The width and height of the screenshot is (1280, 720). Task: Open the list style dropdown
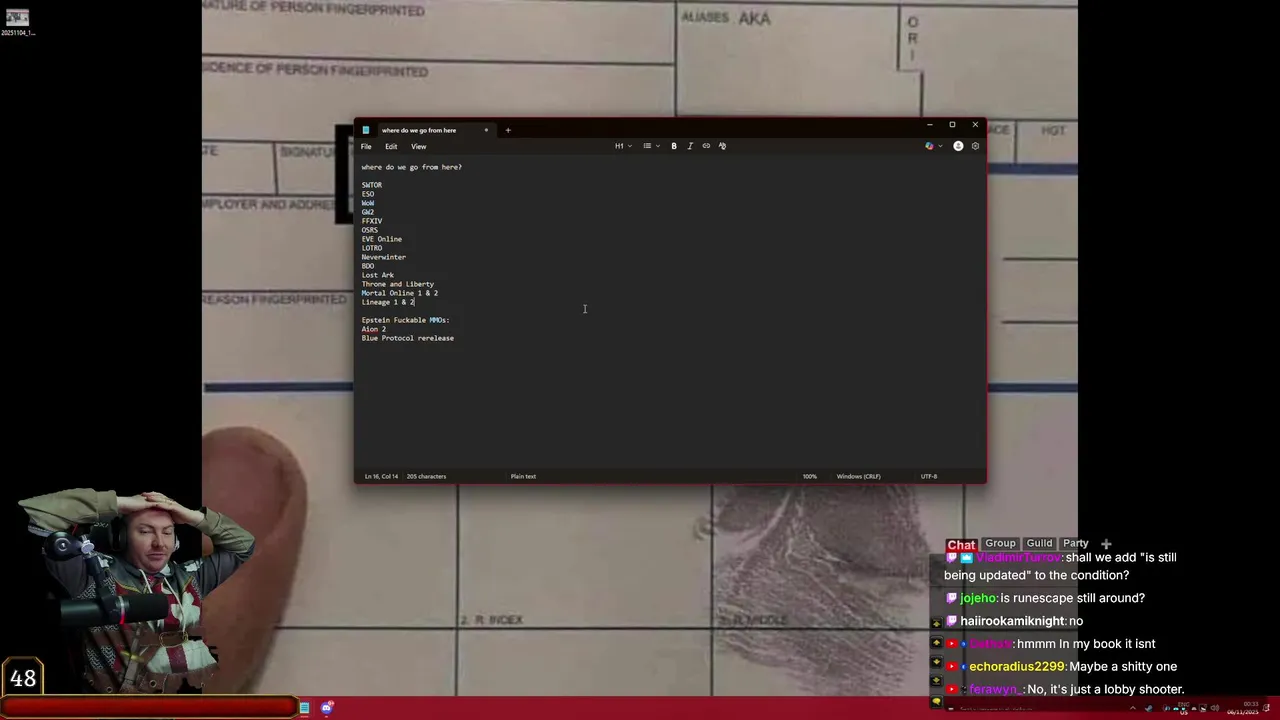point(651,146)
